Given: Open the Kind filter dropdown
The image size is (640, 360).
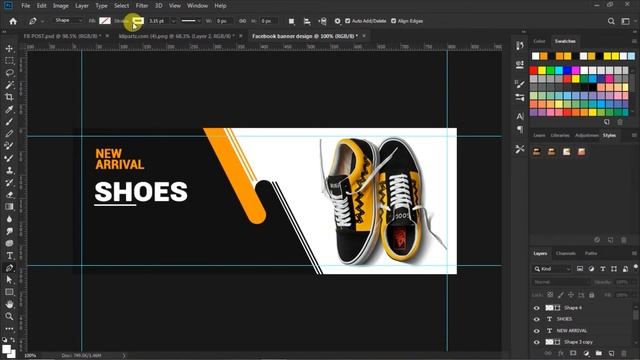Looking at the screenshot, I should [552, 269].
